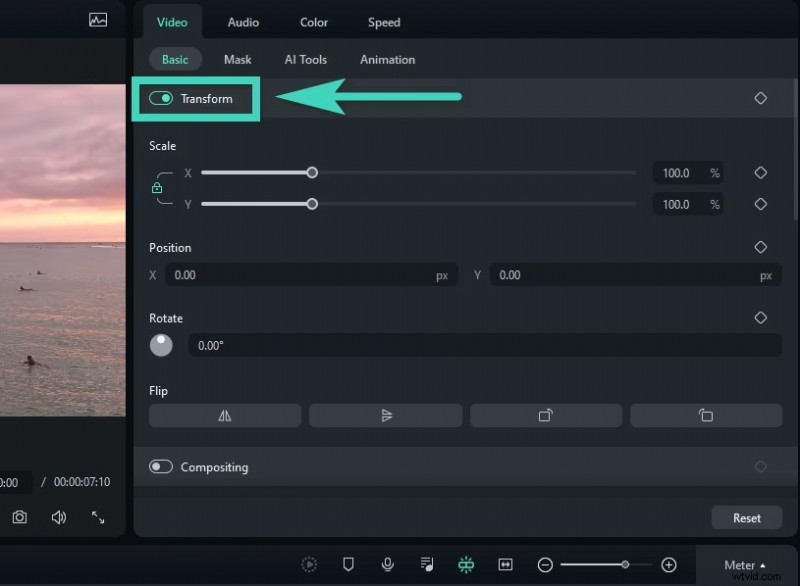The image size is (800, 586).
Task: Start voice-over recording with the microphone icon
Action: (388, 564)
